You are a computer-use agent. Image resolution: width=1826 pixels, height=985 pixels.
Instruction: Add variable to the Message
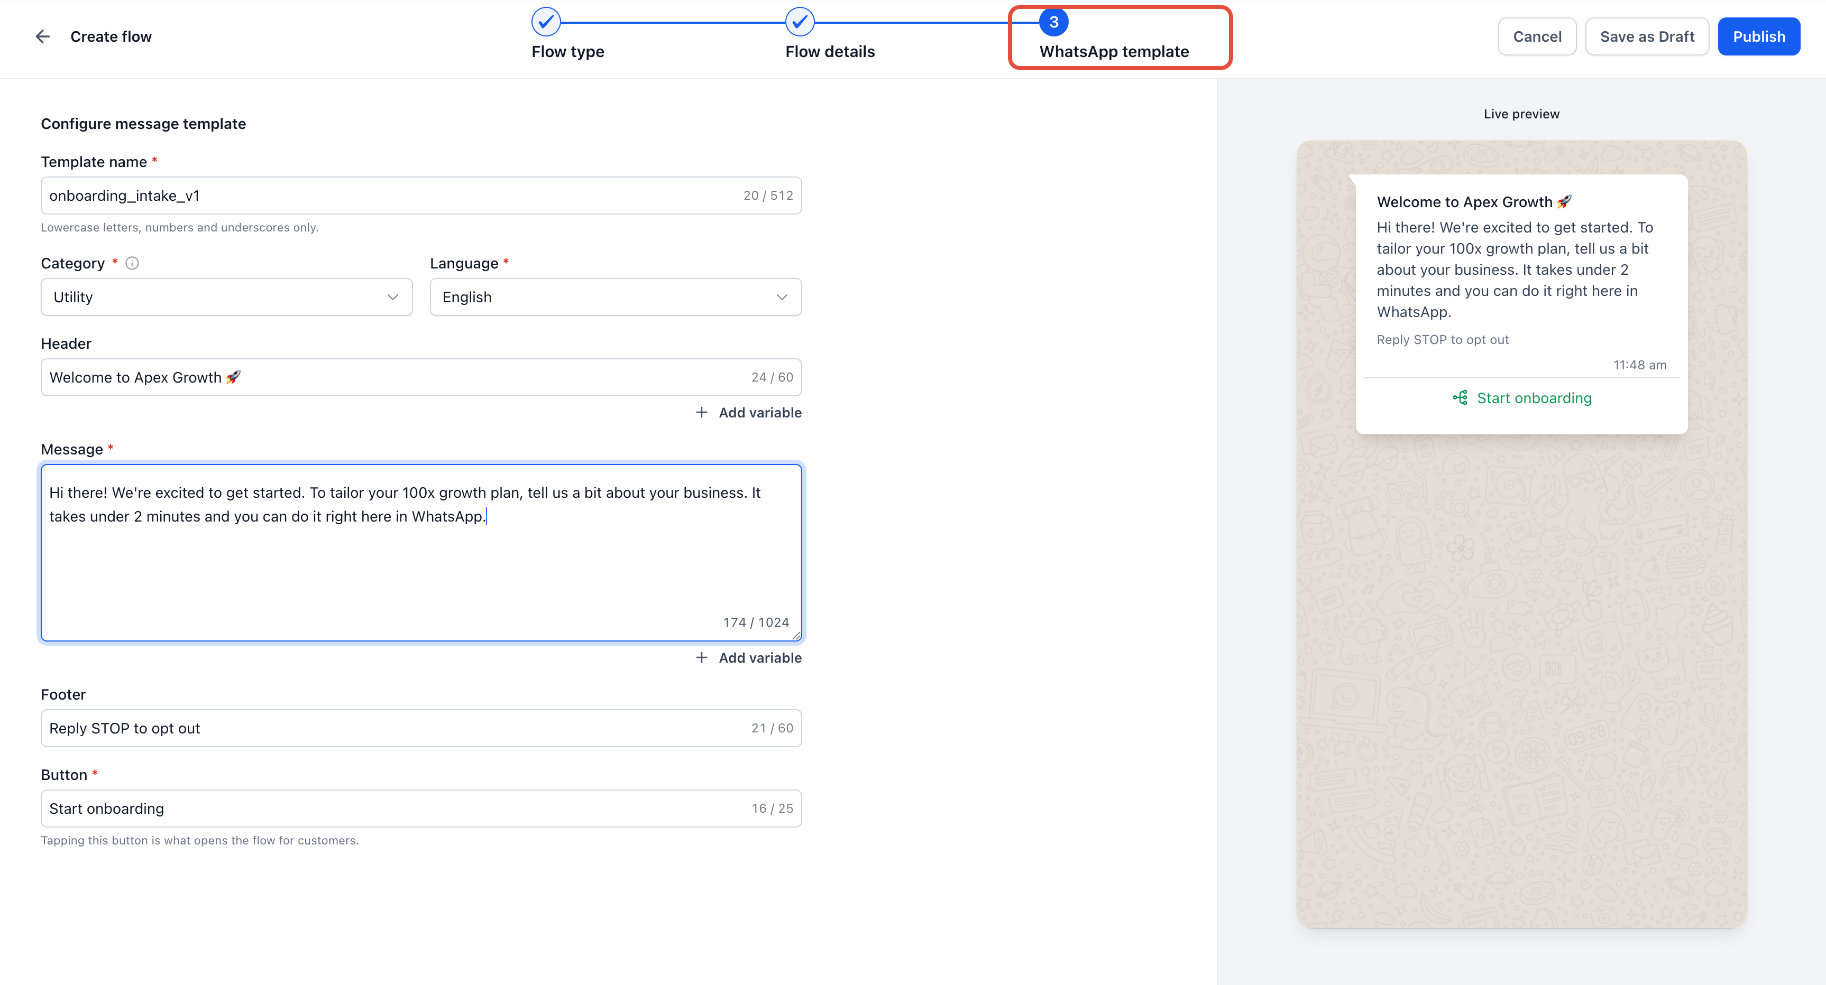749,657
